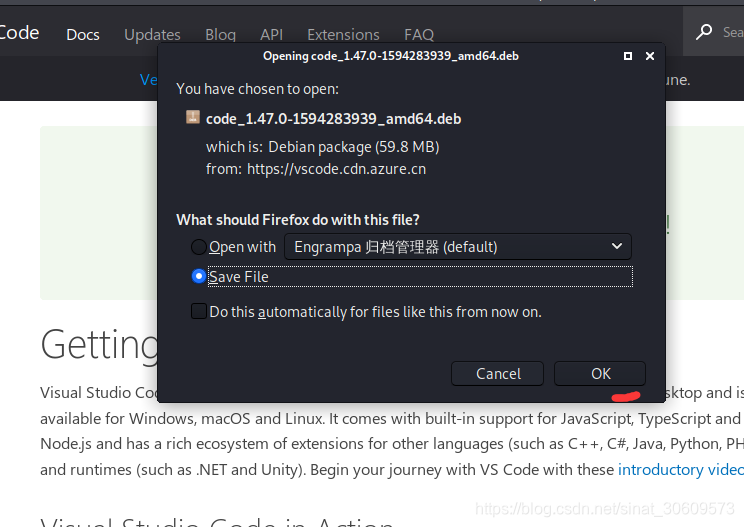The image size is (744, 527).
Task: Open the API navigation link
Action: click(x=271, y=35)
